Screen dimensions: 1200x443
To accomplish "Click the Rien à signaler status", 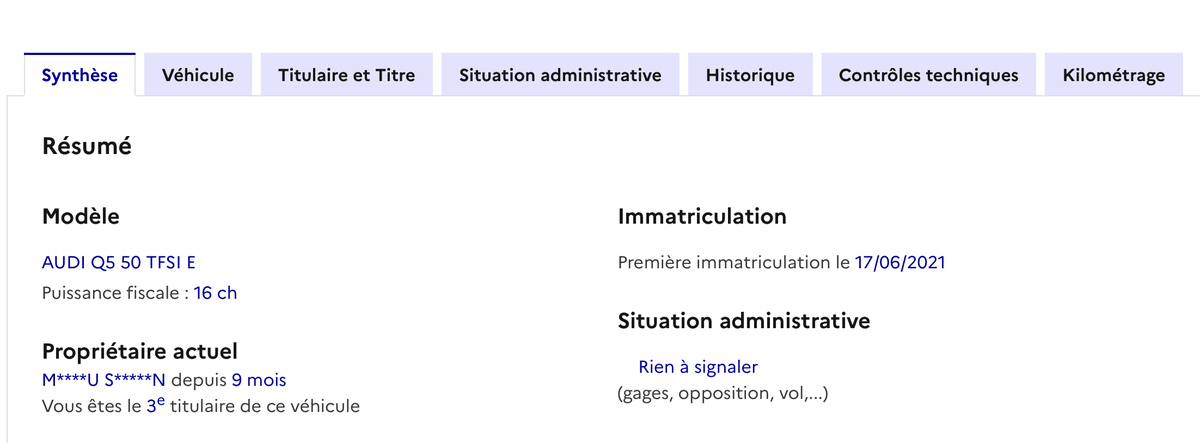I will (x=698, y=367).
